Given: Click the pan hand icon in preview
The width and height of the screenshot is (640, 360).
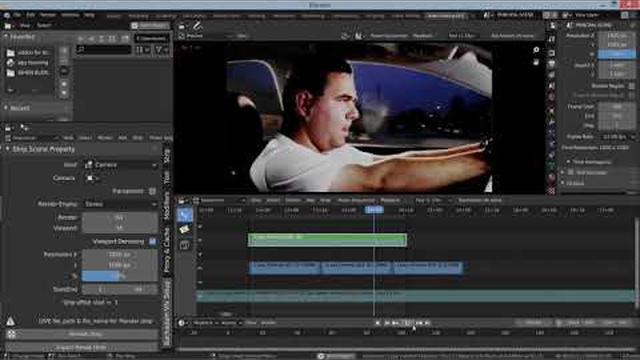Looking at the screenshot, I should [536, 62].
